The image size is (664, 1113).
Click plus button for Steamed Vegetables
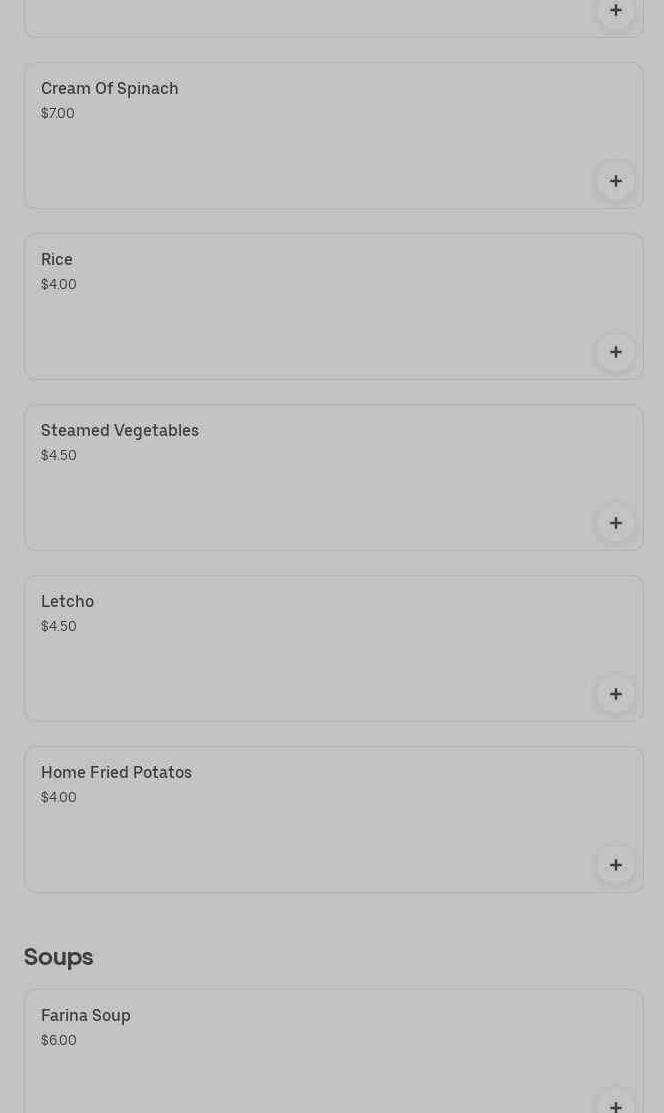click(x=615, y=523)
